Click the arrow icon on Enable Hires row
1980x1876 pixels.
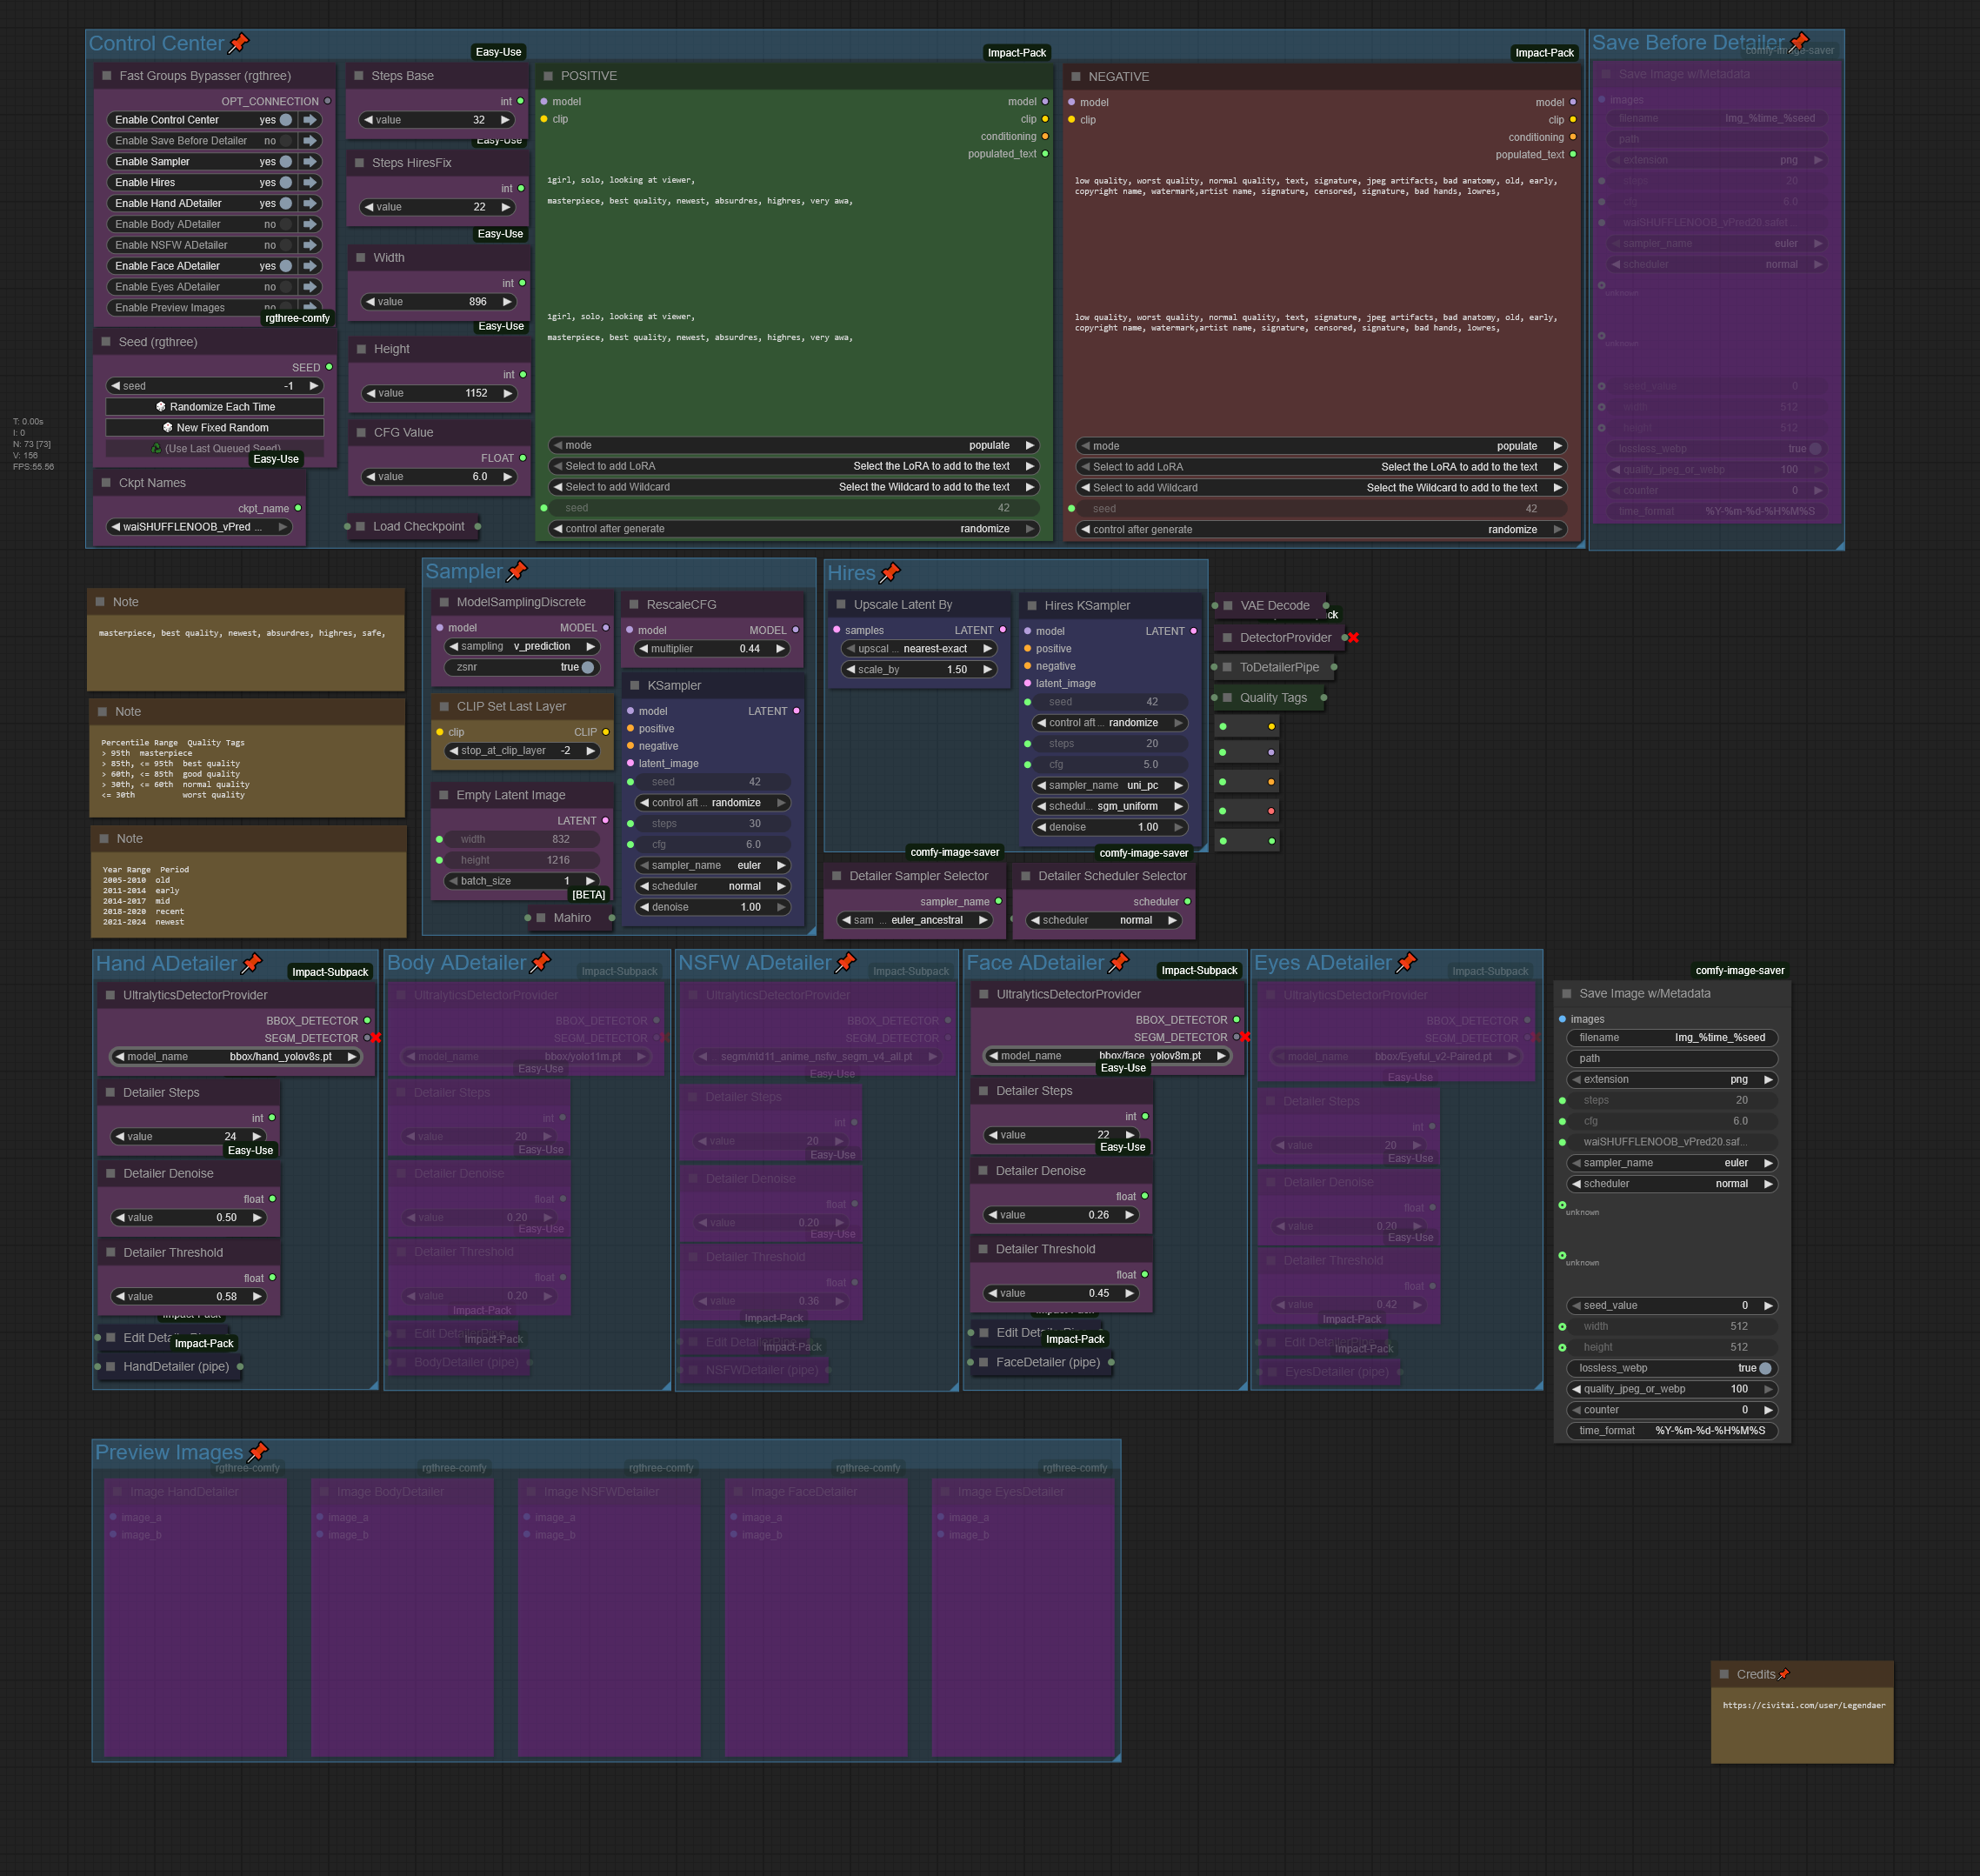310,183
